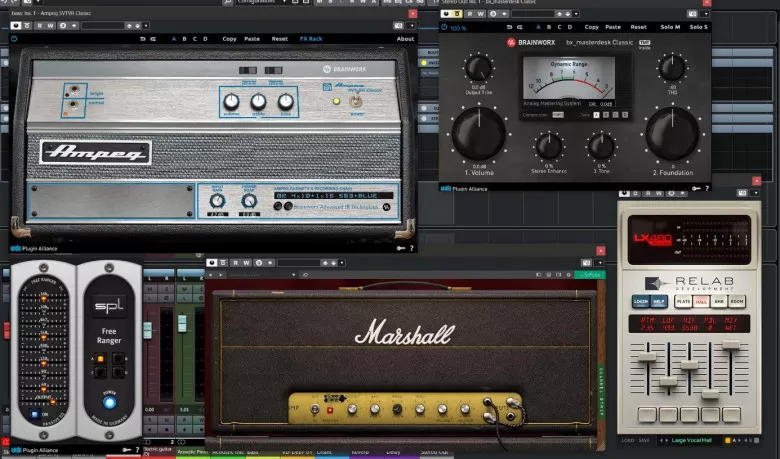780x459 pixels.
Task: Click help question mark in Ampeg footer
Action: [x=411, y=248]
